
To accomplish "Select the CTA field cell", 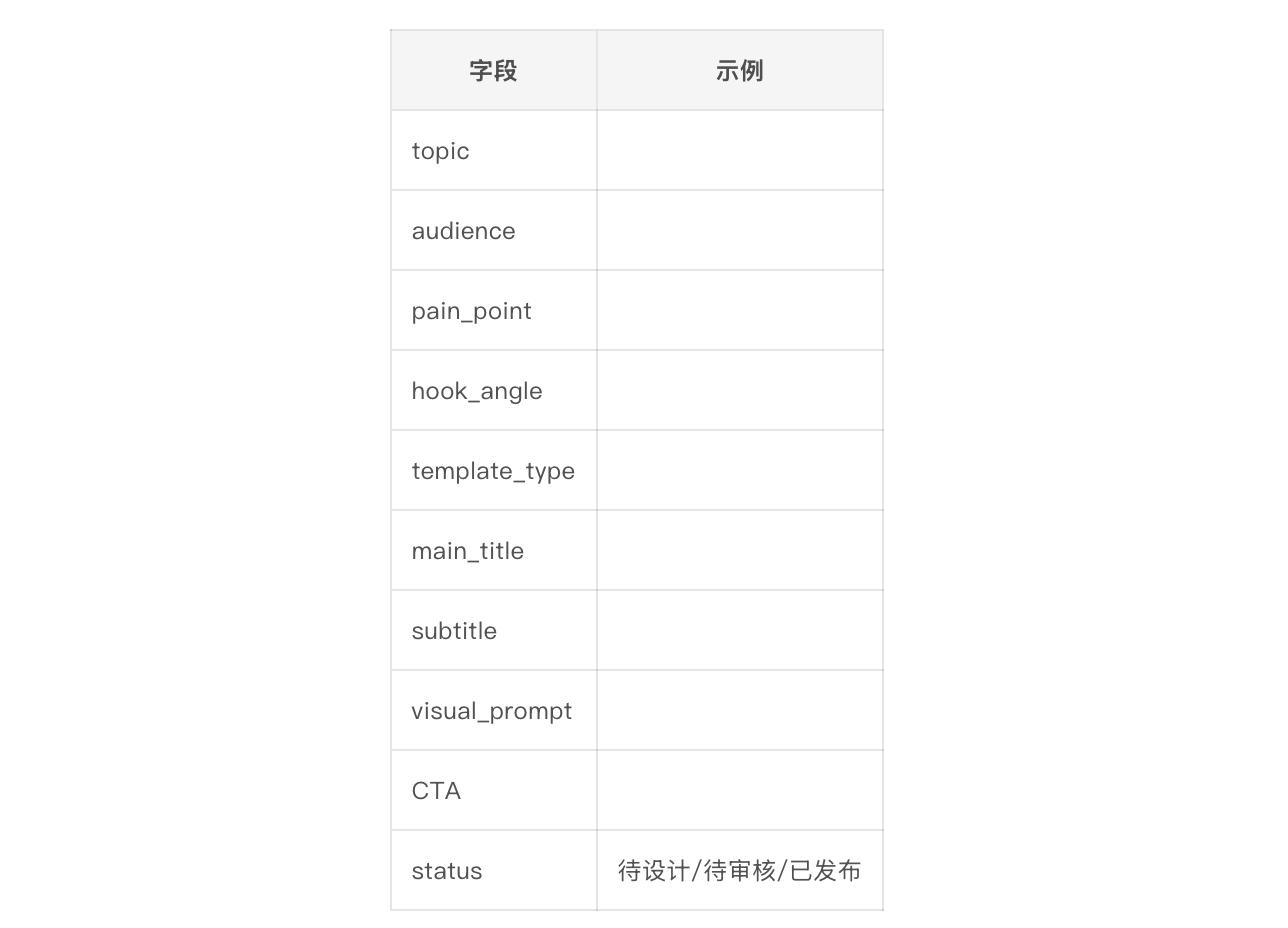I will pos(494,790).
